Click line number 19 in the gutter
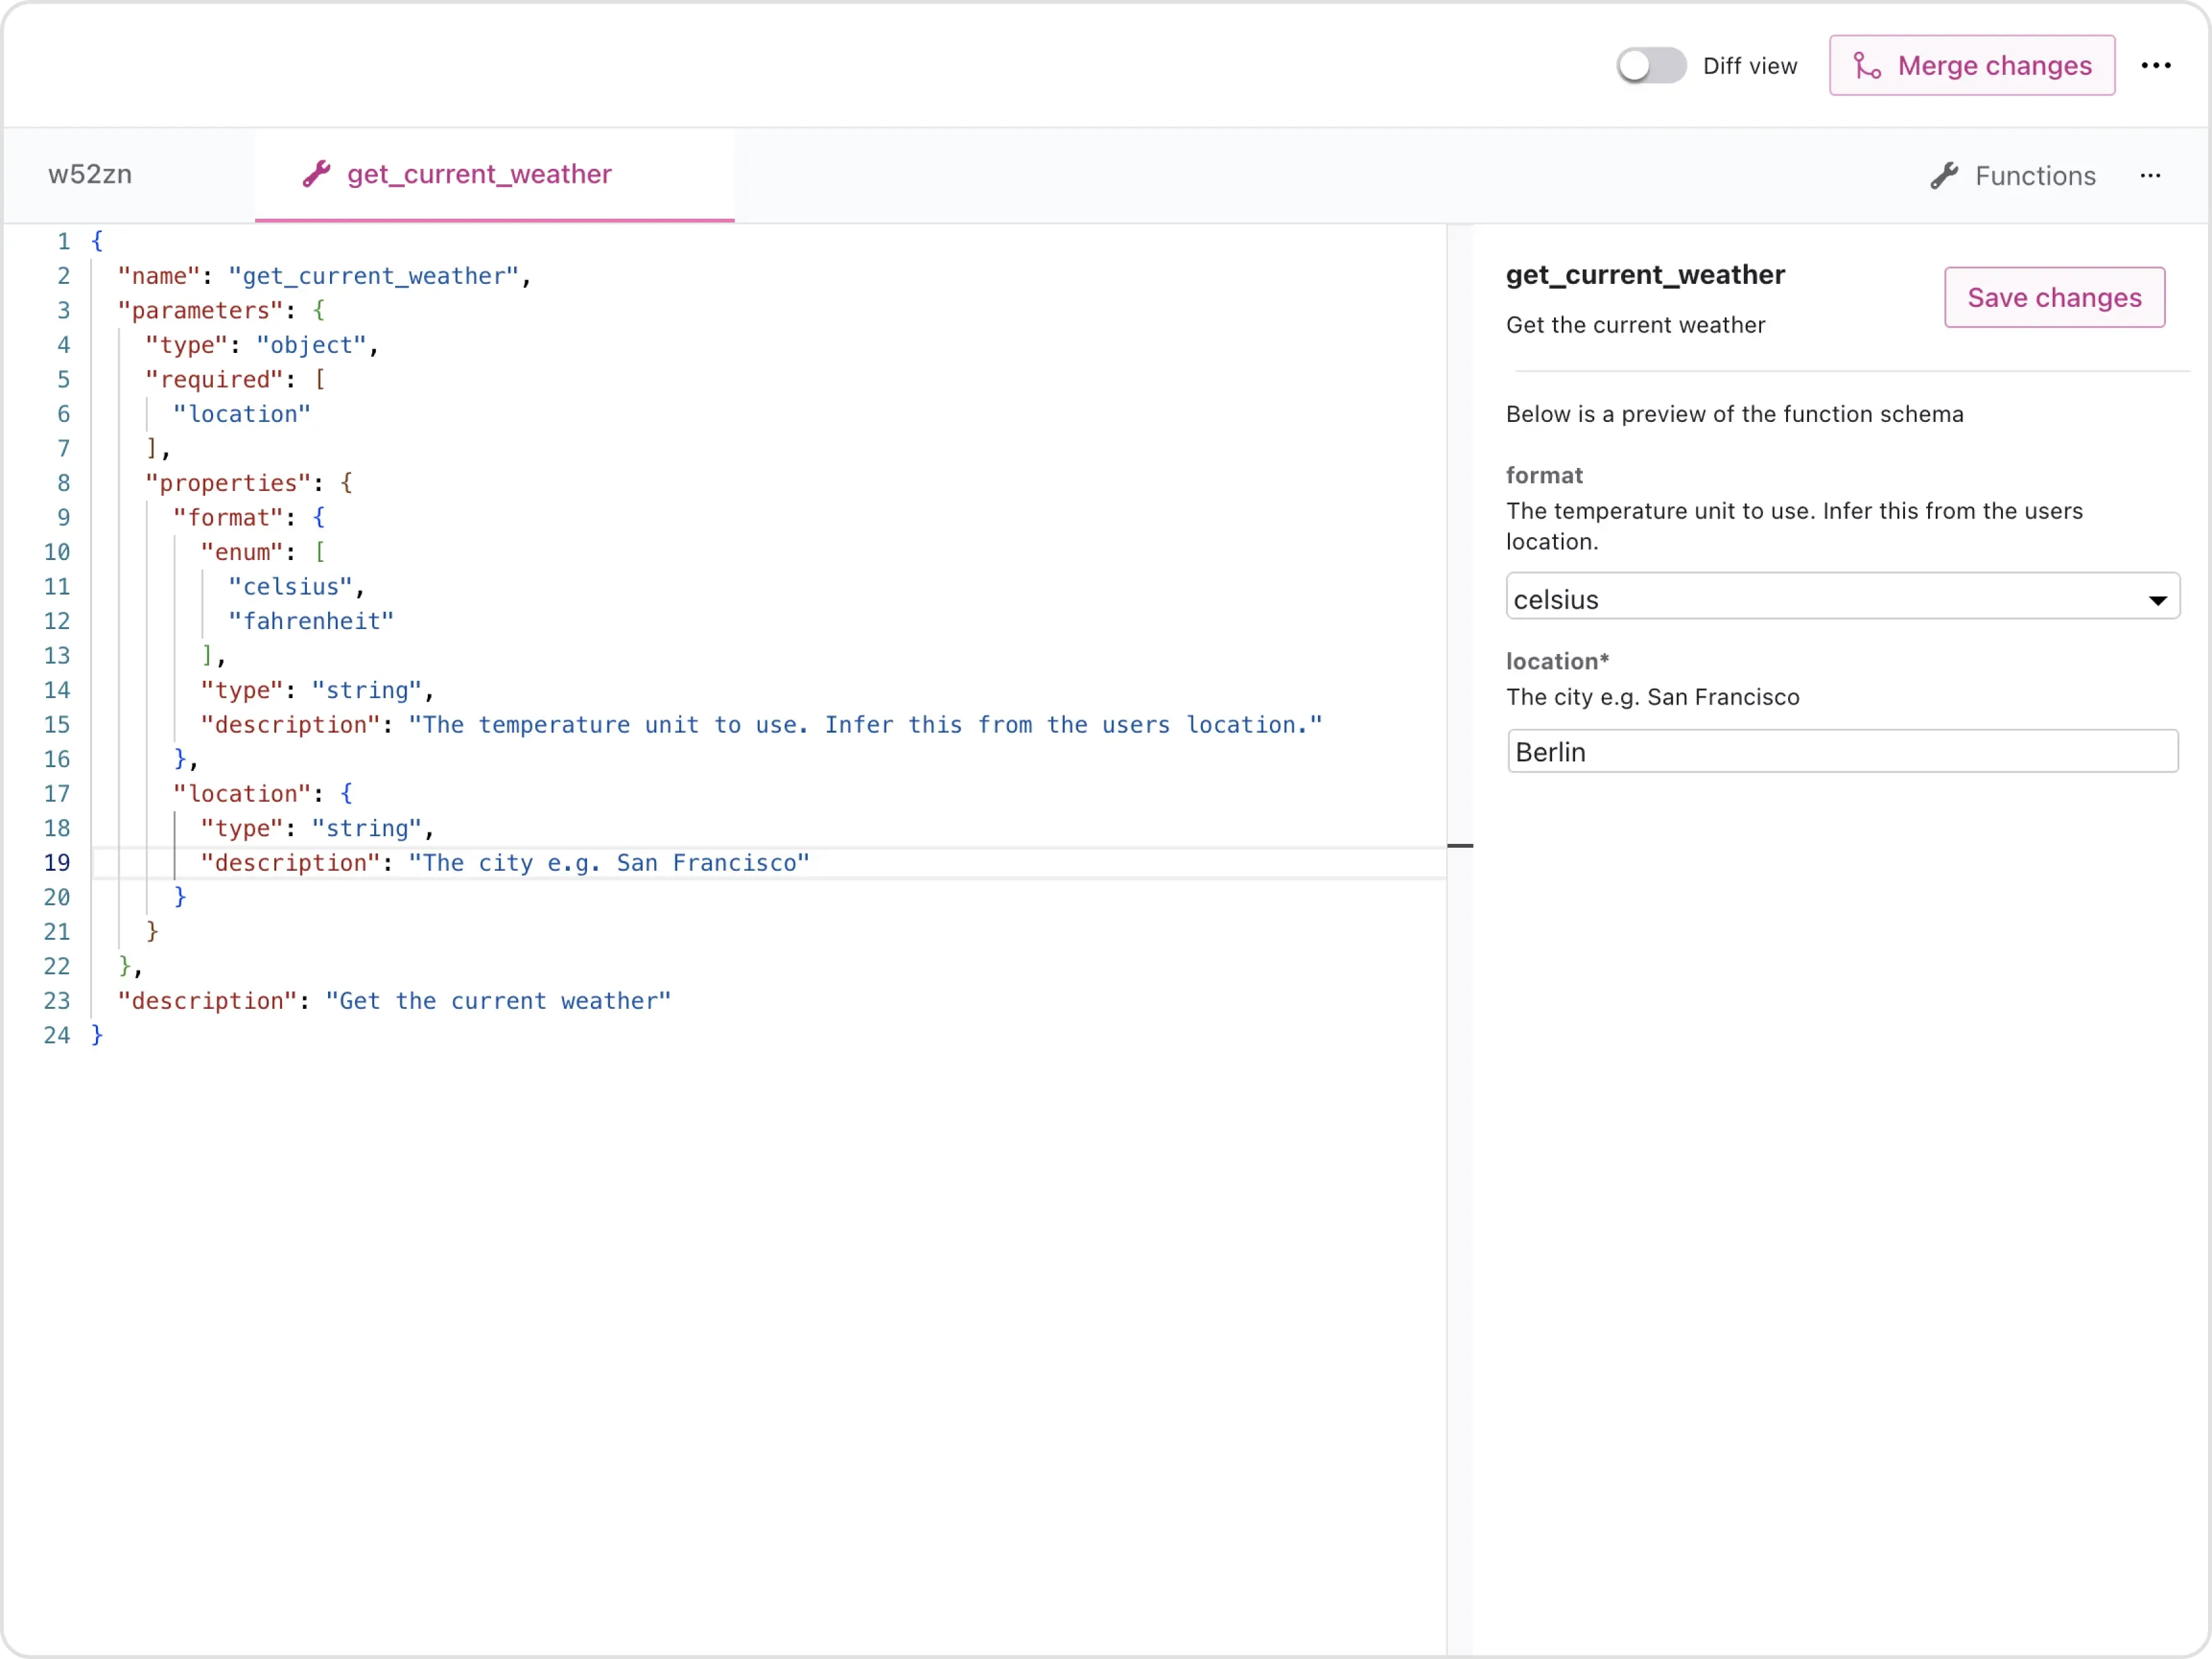Screen dimensions: 2212x1659 point(57,863)
